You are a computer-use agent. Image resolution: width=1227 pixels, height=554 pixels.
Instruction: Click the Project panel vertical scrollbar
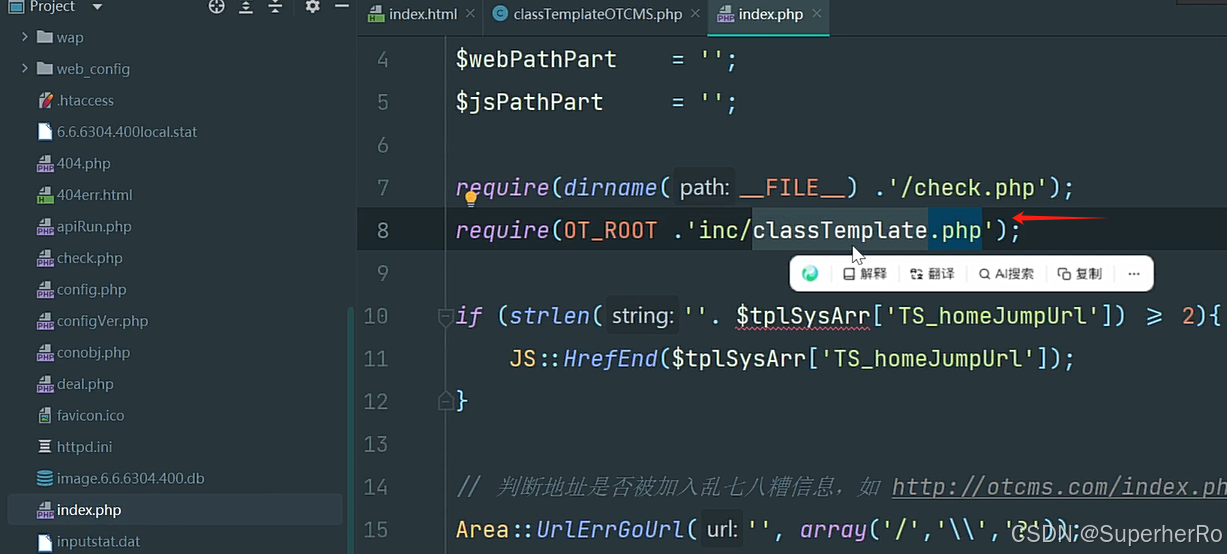pyautogui.click(x=350, y=430)
